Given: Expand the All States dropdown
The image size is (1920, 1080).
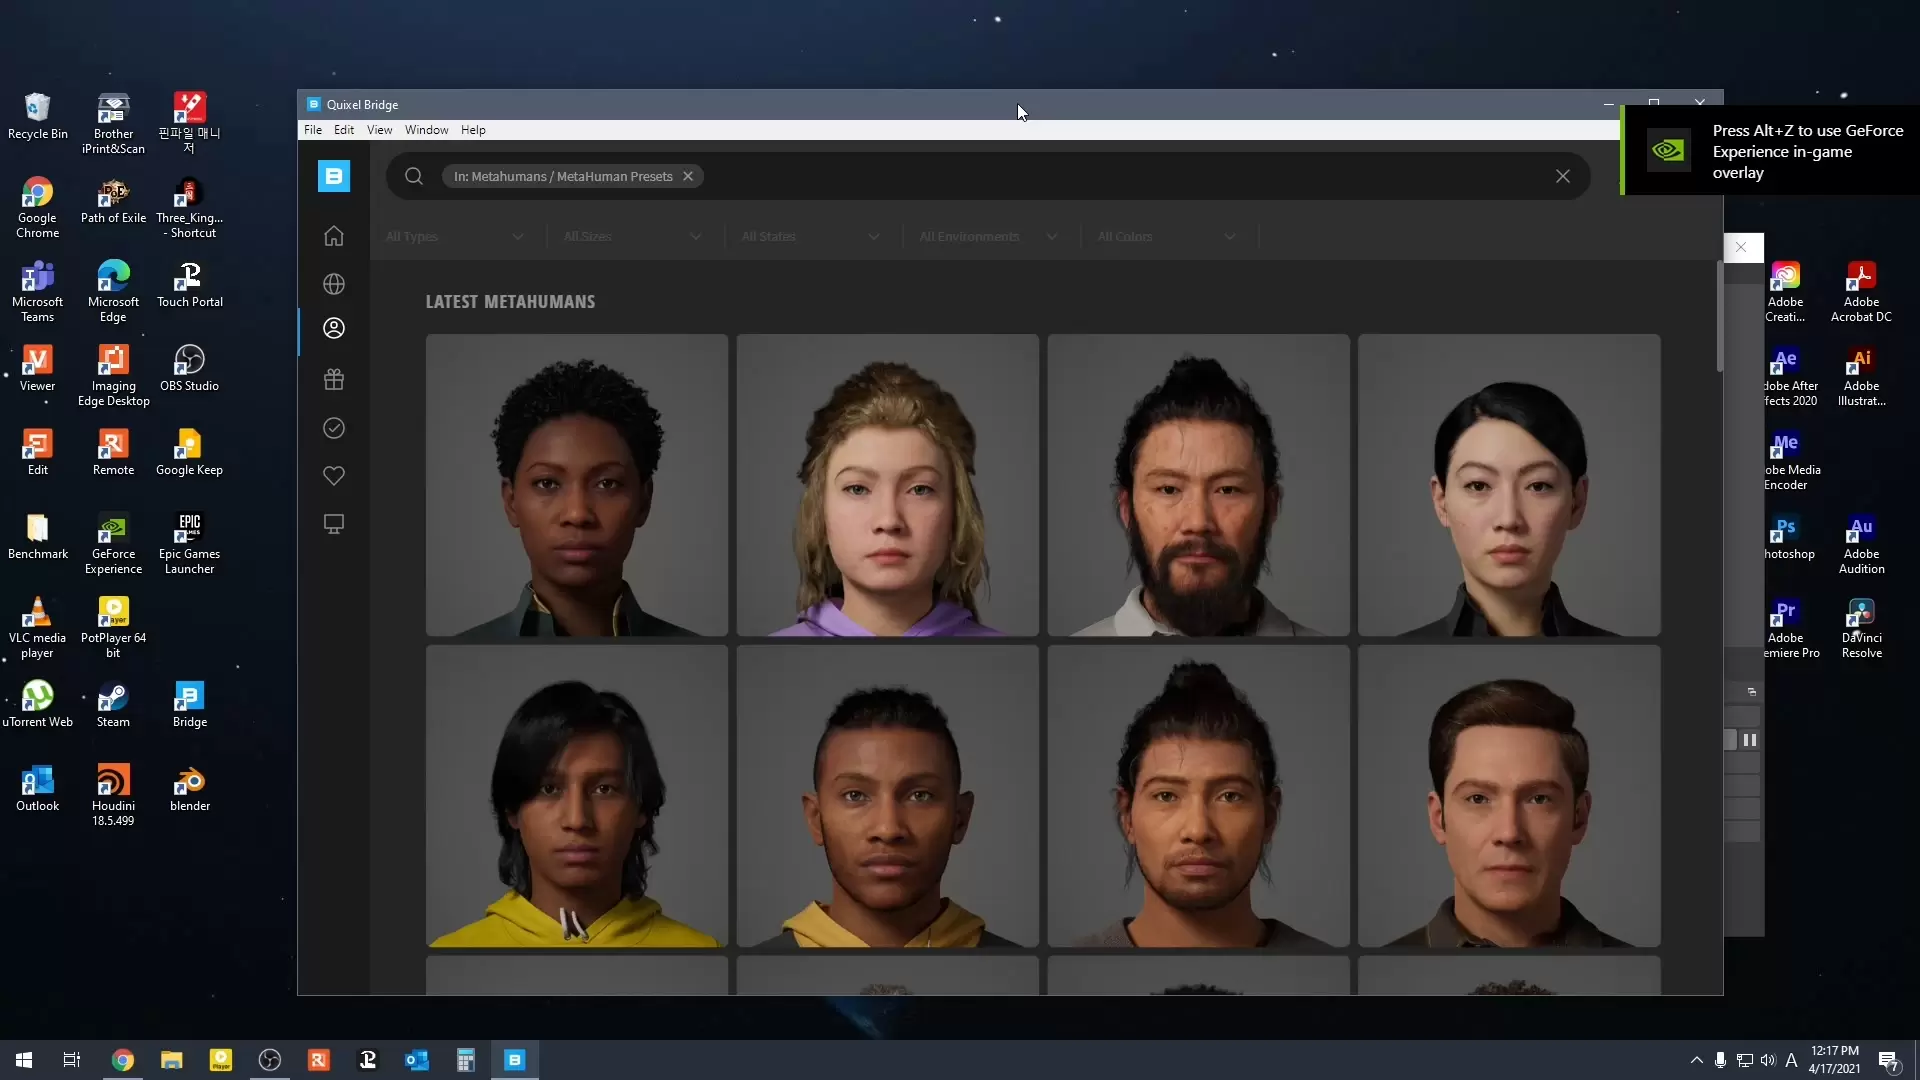Looking at the screenshot, I should tap(810, 237).
